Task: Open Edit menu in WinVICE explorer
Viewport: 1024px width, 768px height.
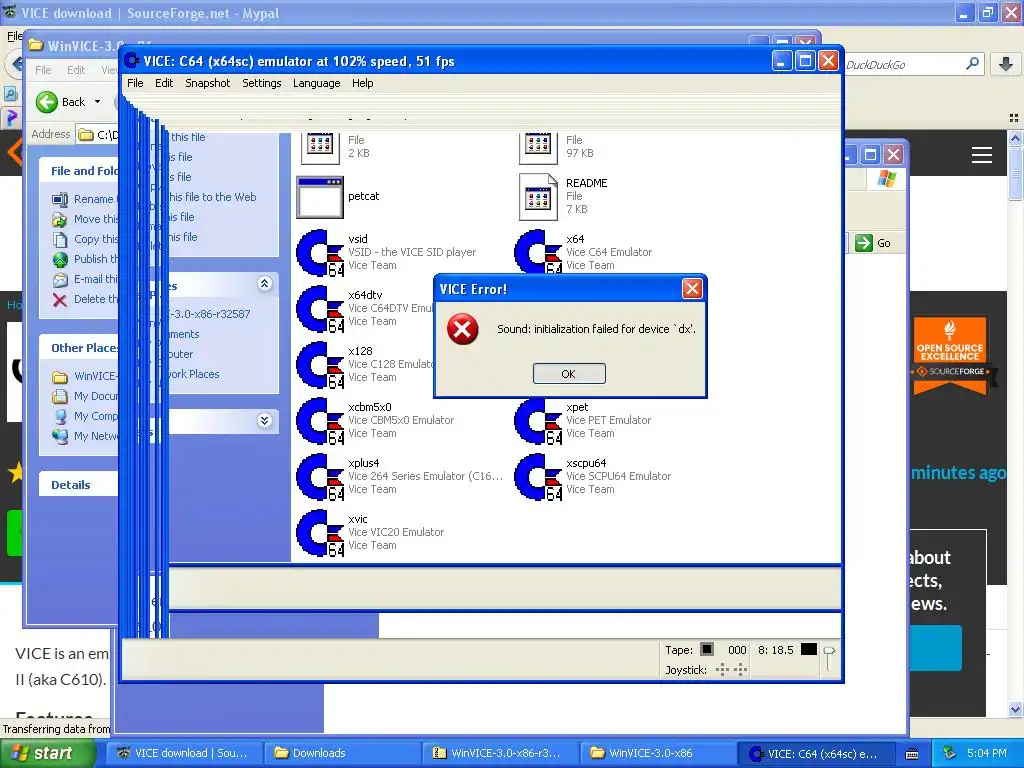Action: coord(76,70)
